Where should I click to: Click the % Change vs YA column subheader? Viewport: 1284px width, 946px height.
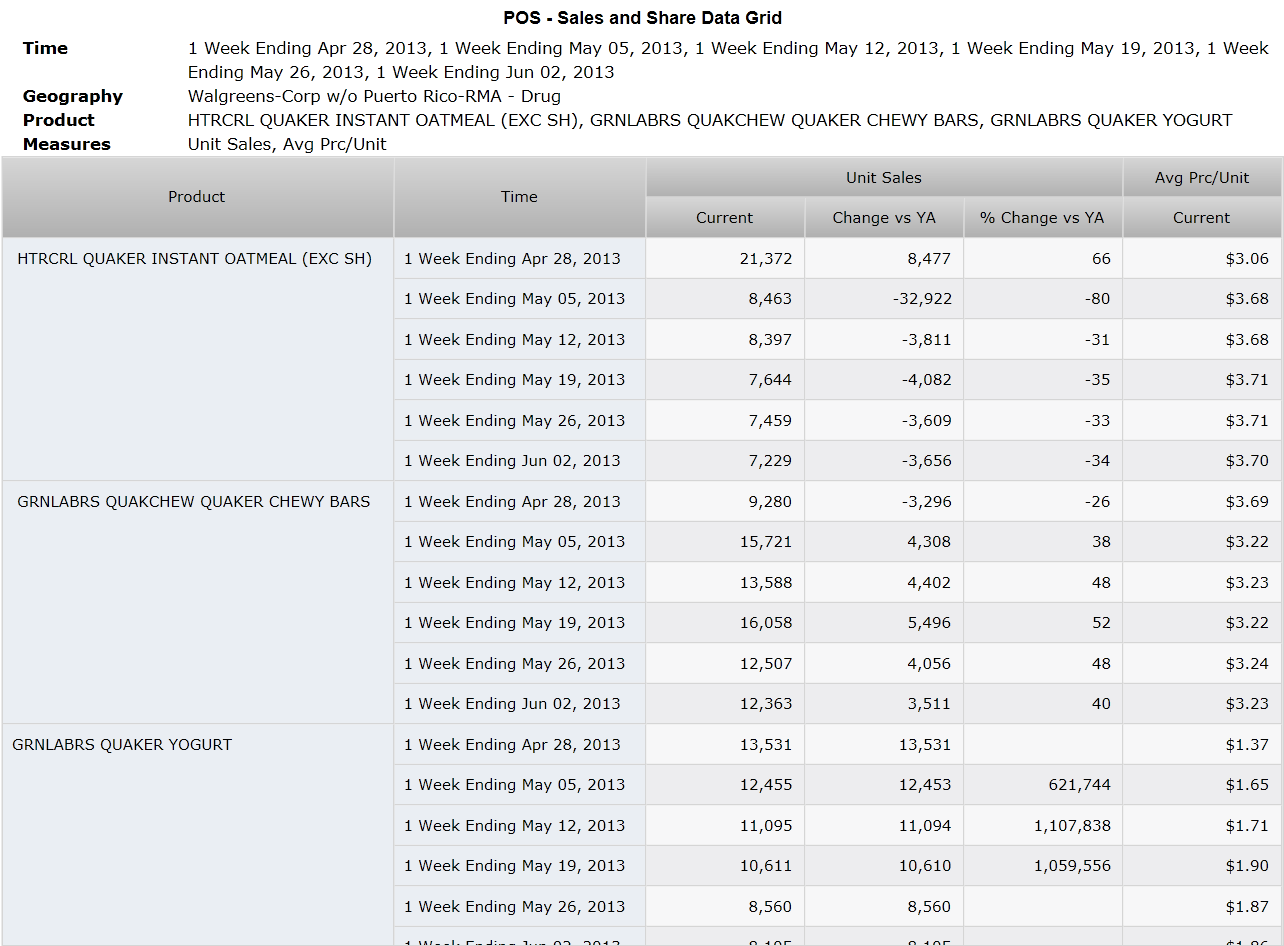pyautogui.click(x=1043, y=218)
